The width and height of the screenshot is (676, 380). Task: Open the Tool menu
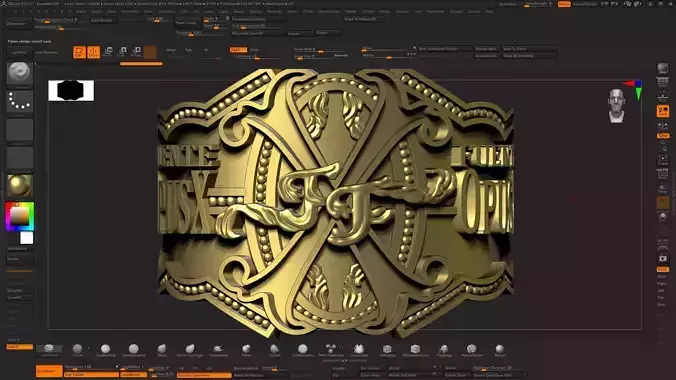[418, 12]
